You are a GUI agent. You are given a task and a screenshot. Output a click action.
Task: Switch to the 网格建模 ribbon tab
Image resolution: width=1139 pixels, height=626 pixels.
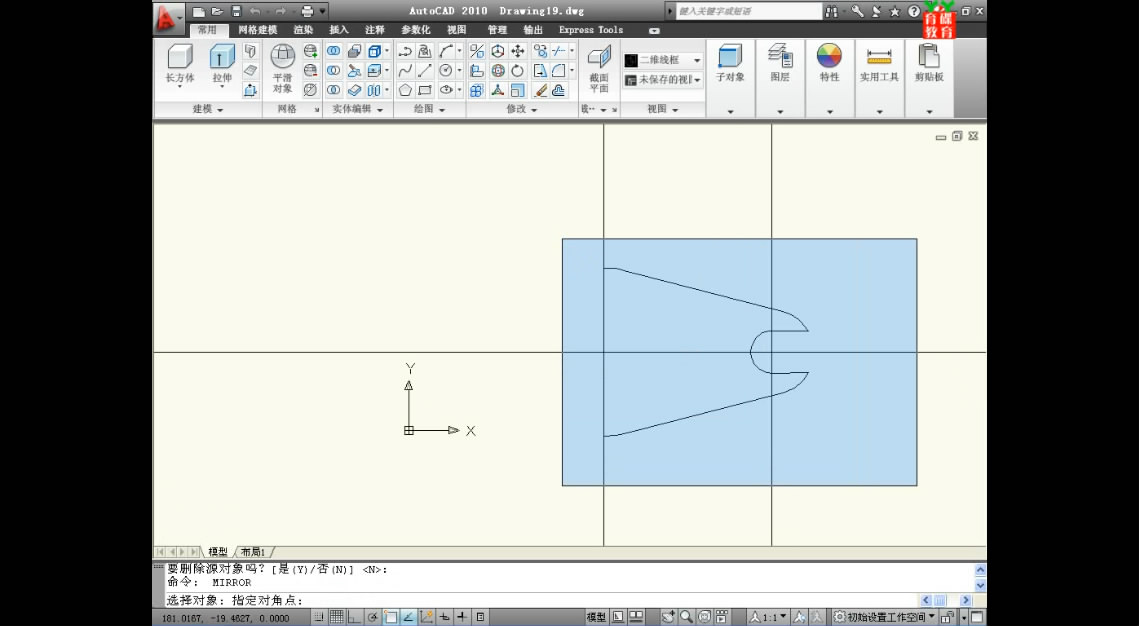pyautogui.click(x=258, y=30)
